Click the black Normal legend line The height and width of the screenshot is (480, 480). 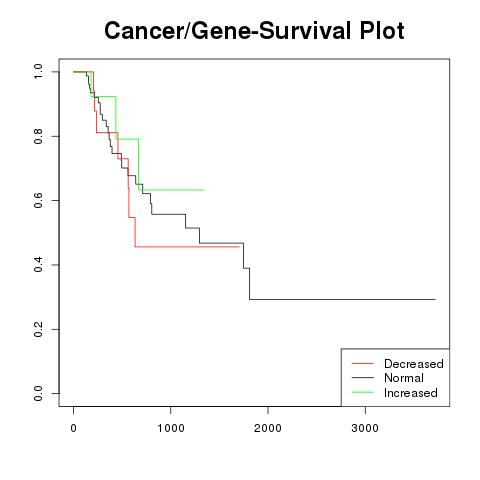[363, 377]
